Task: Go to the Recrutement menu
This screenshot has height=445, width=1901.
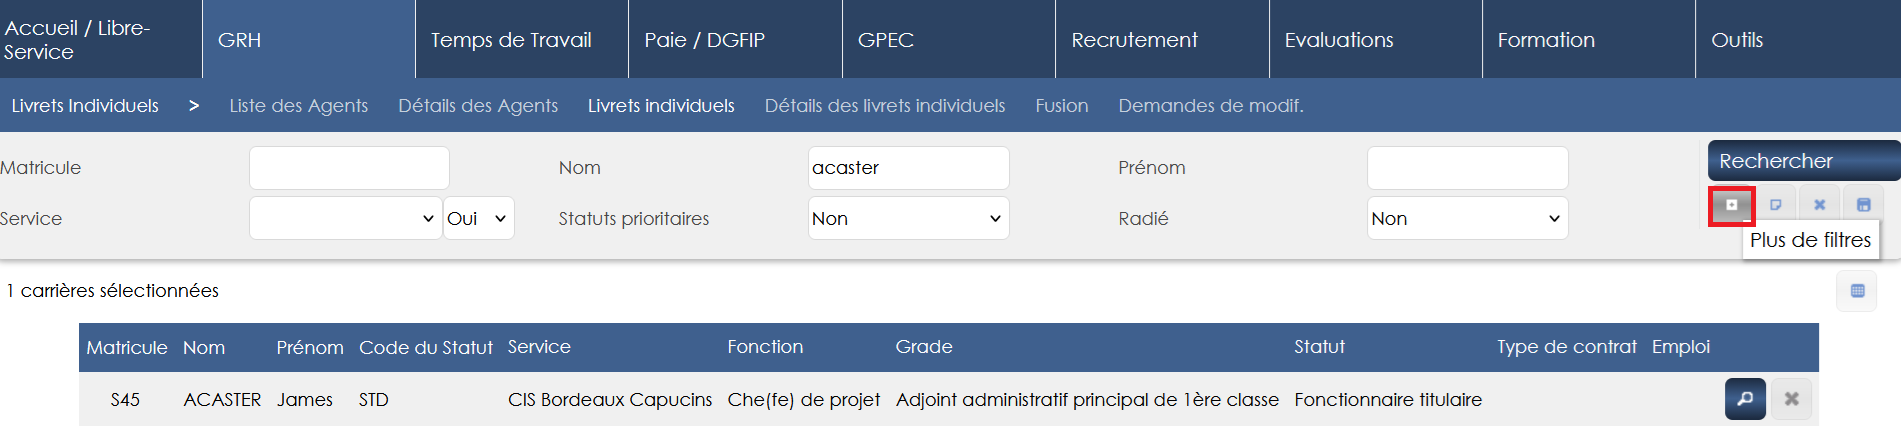Action: click(x=1134, y=40)
